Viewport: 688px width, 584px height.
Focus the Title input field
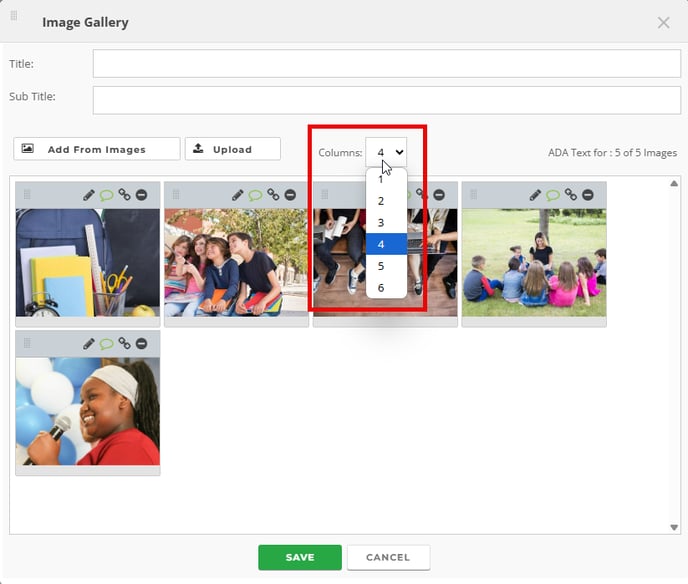point(387,64)
